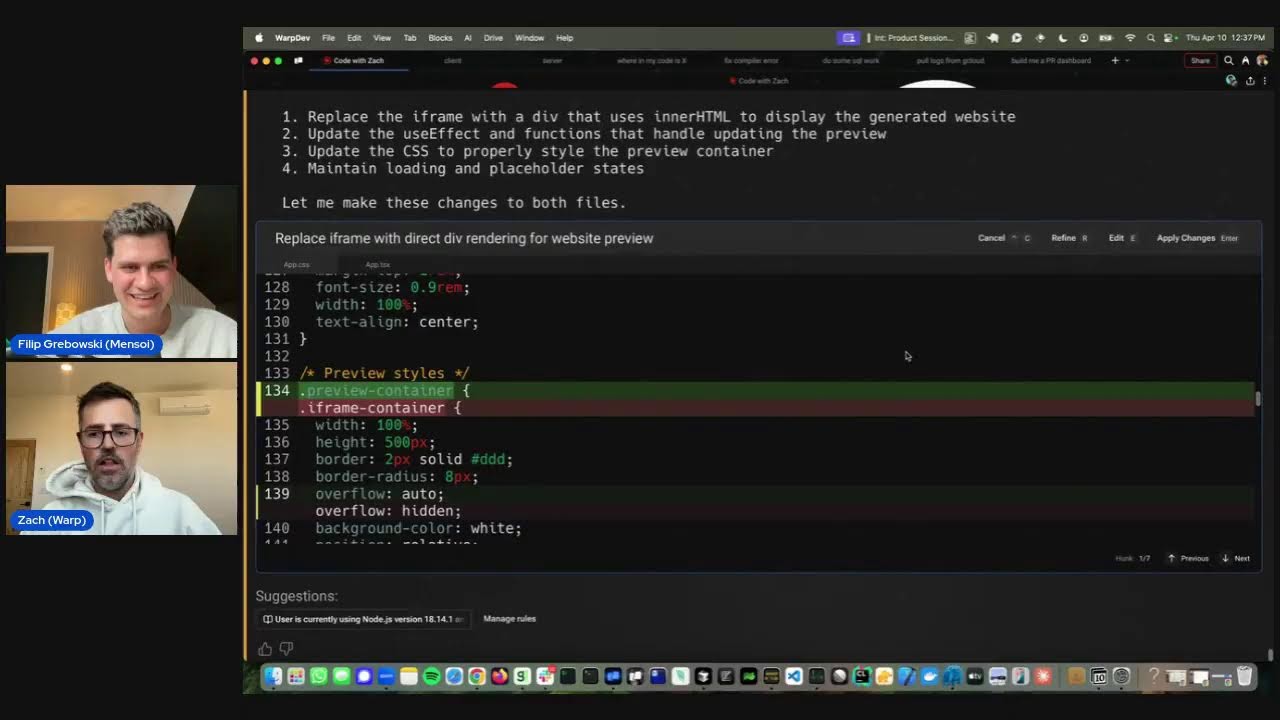Click the thumbs up feedback icon
This screenshot has height=720, width=1280.
coord(265,649)
